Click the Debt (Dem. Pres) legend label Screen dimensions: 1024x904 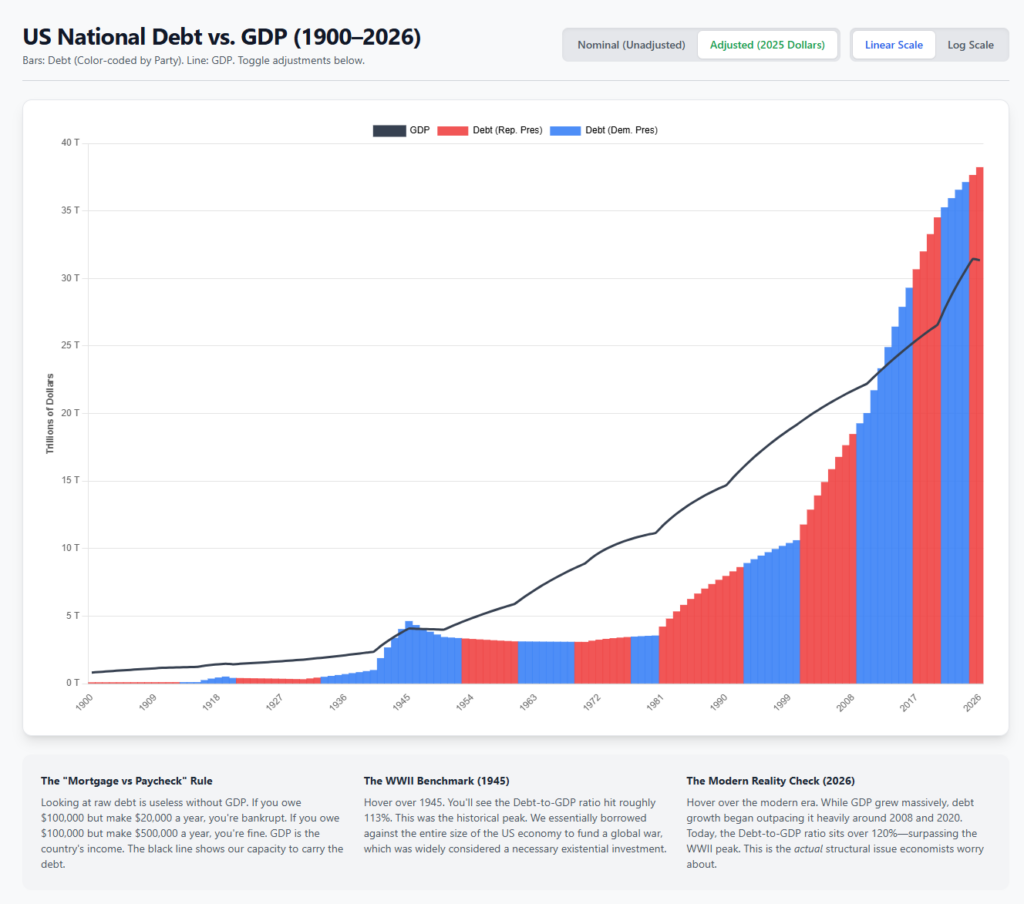click(x=621, y=131)
